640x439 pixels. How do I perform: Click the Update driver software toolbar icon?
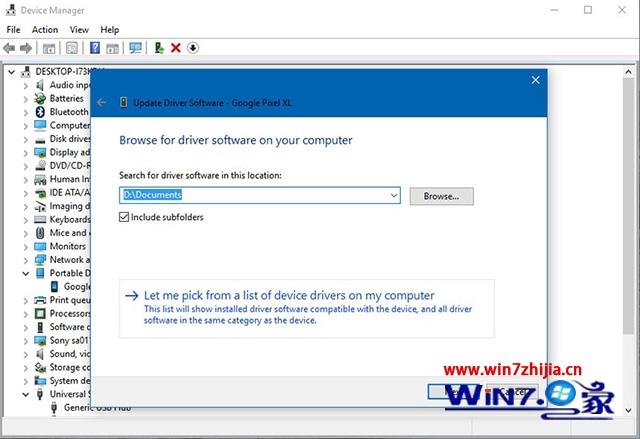tap(159, 48)
